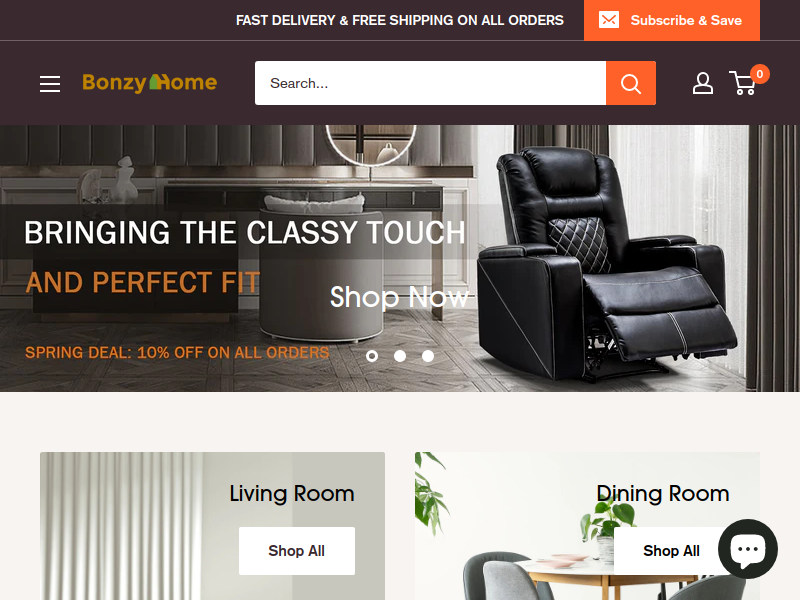Open the shopping cart icon
This screenshot has width=800, height=600.
743,84
